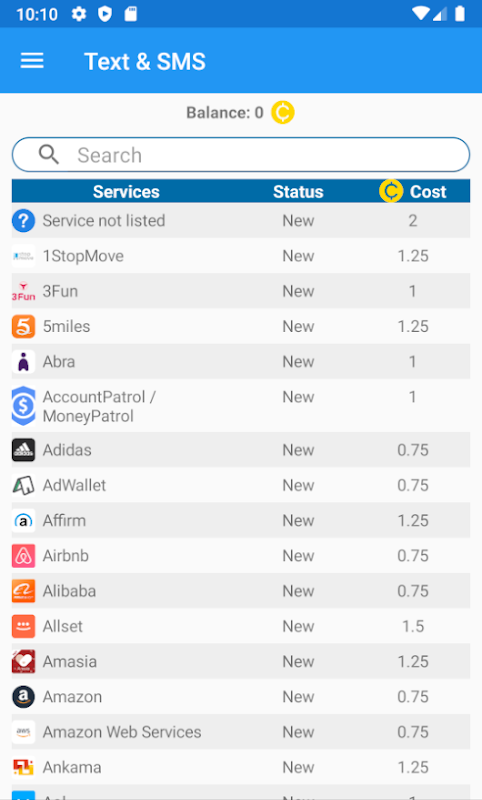Click the Adidas logo icon
The image size is (482, 800).
(23, 450)
